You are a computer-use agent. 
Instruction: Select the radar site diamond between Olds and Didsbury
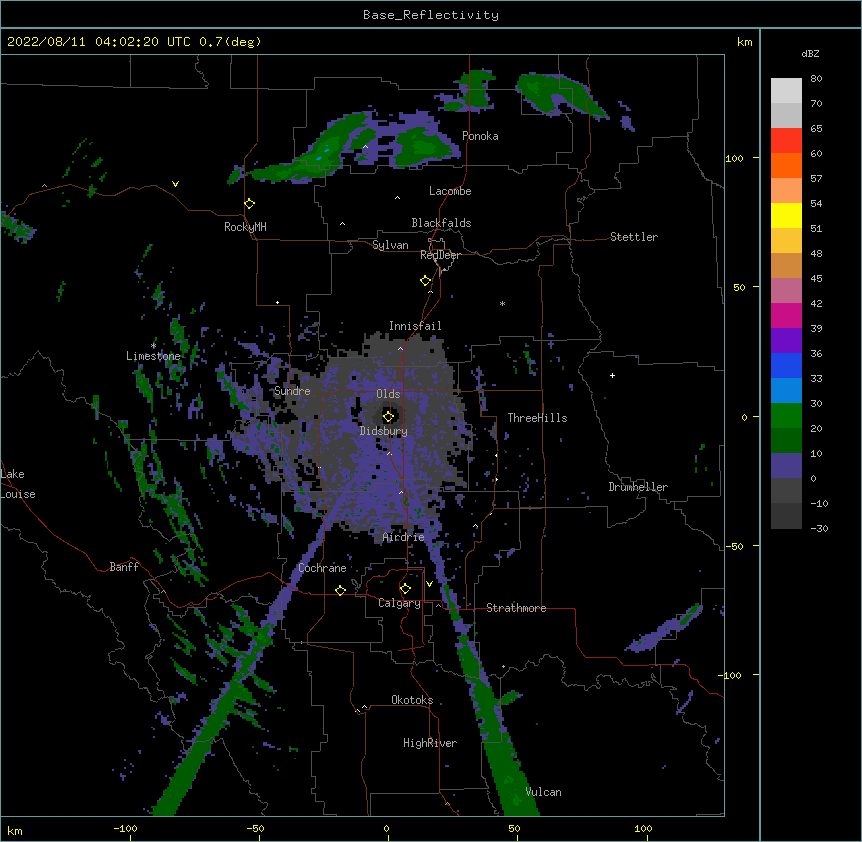point(388,416)
